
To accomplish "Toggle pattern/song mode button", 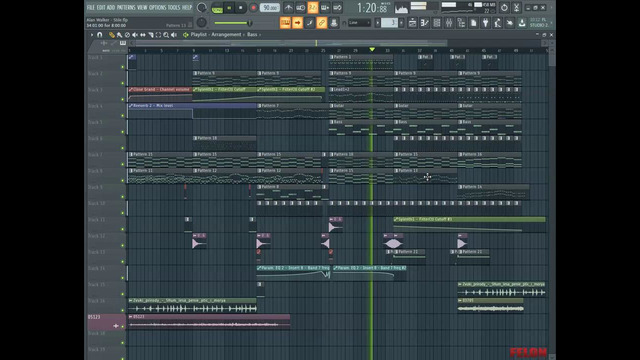I will [217, 8].
